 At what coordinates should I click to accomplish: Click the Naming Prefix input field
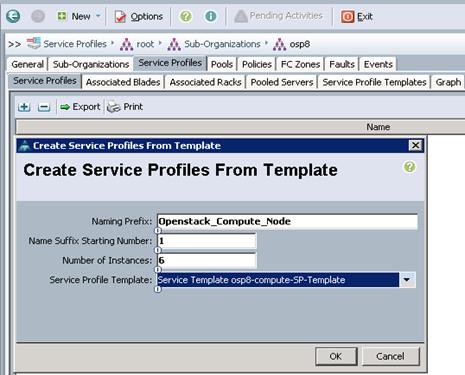(287, 221)
